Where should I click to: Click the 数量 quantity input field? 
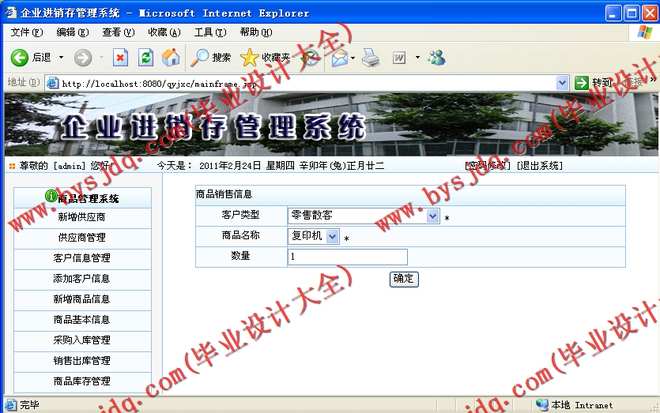pyautogui.click(x=347, y=257)
